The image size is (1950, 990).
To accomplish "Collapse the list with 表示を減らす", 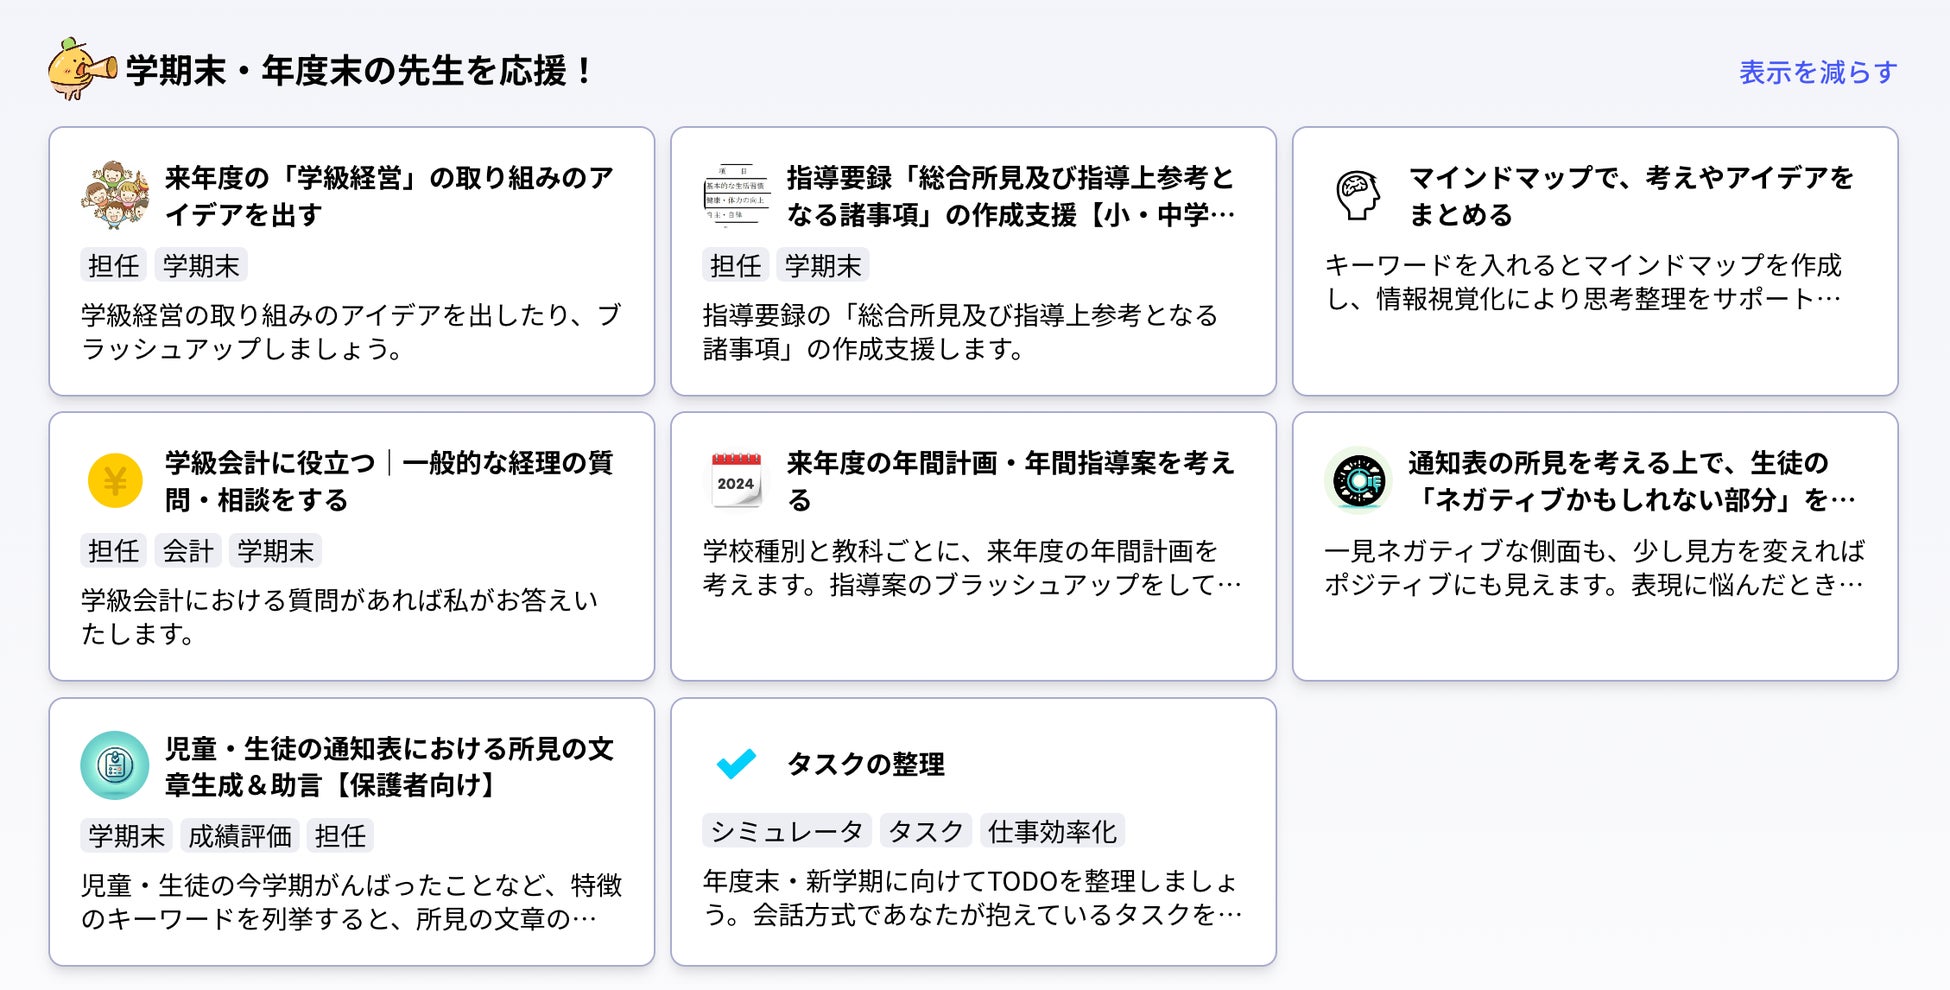I will 1817,73.
